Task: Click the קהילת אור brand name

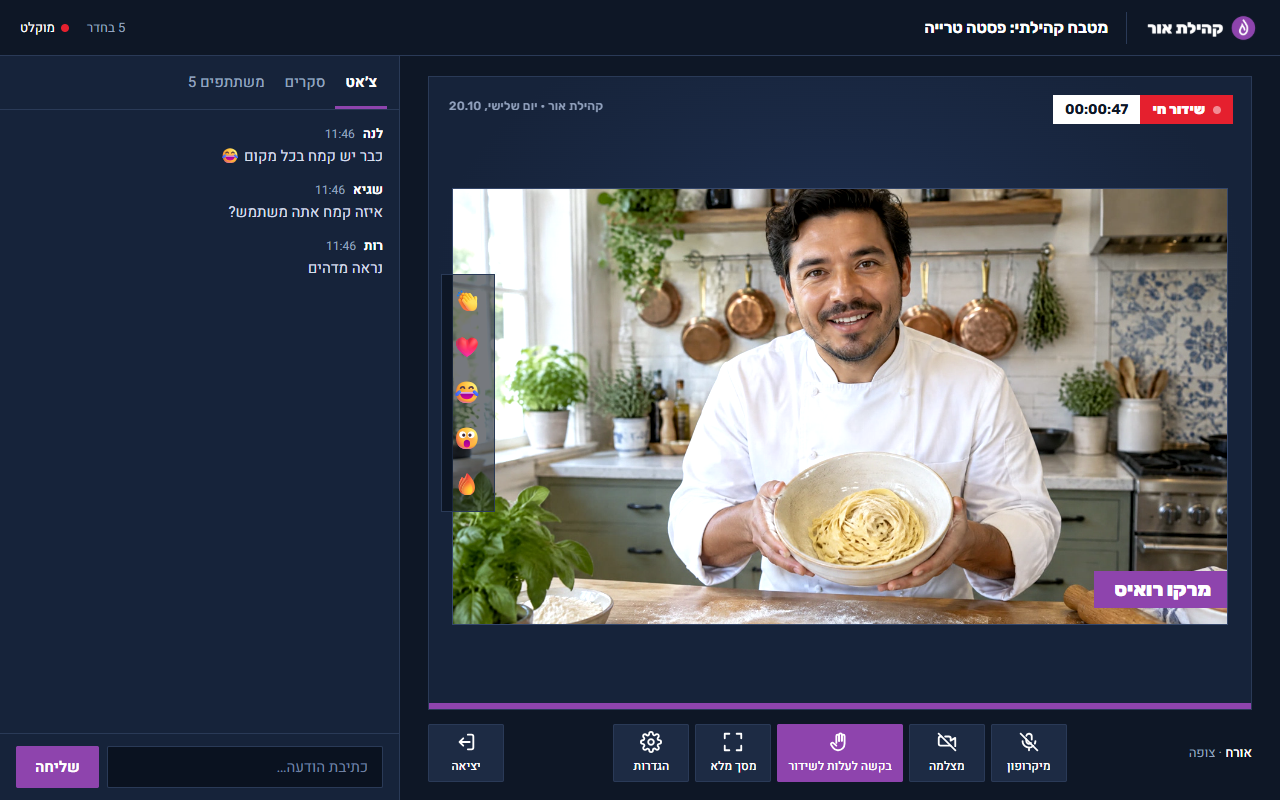Action: [x=1185, y=28]
